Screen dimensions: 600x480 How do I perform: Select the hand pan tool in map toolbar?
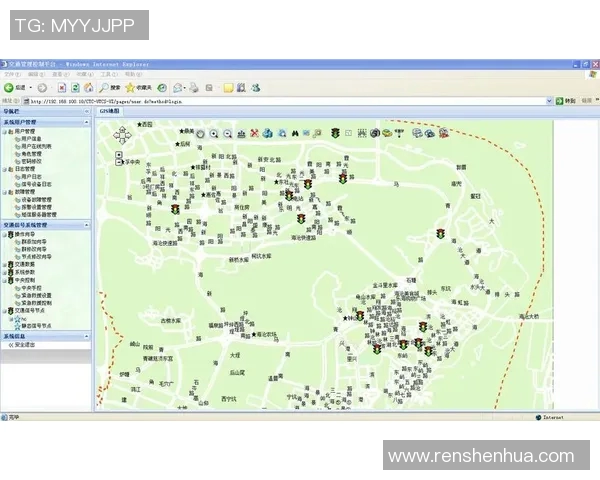(x=199, y=133)
